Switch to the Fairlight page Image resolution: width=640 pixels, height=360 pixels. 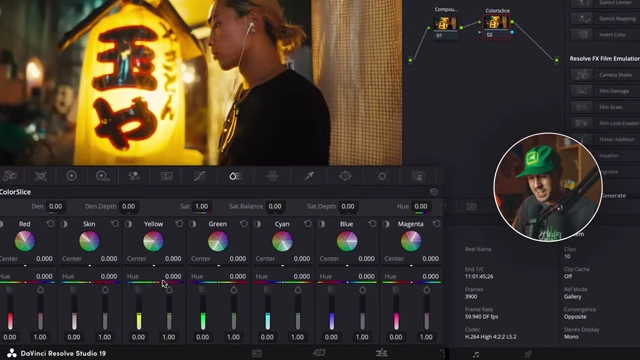click(x=476, y=354)
